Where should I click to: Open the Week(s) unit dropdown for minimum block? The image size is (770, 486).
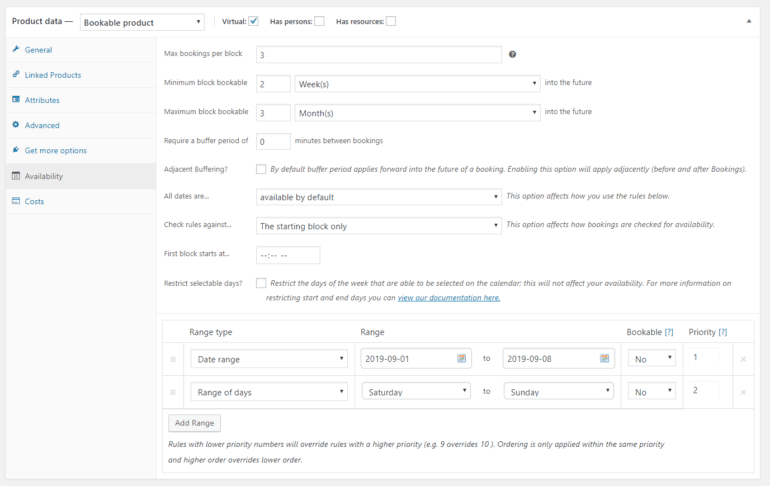417,84
